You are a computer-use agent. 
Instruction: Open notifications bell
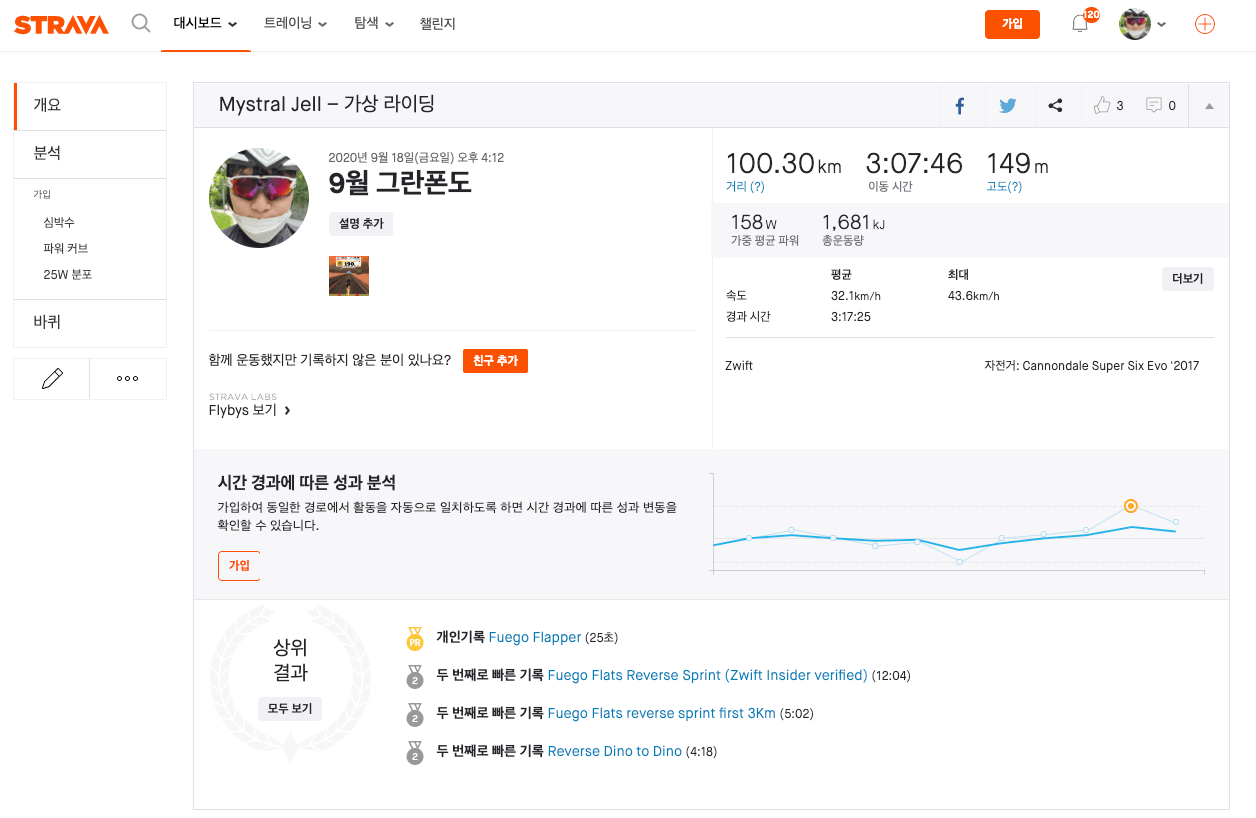1080,24
